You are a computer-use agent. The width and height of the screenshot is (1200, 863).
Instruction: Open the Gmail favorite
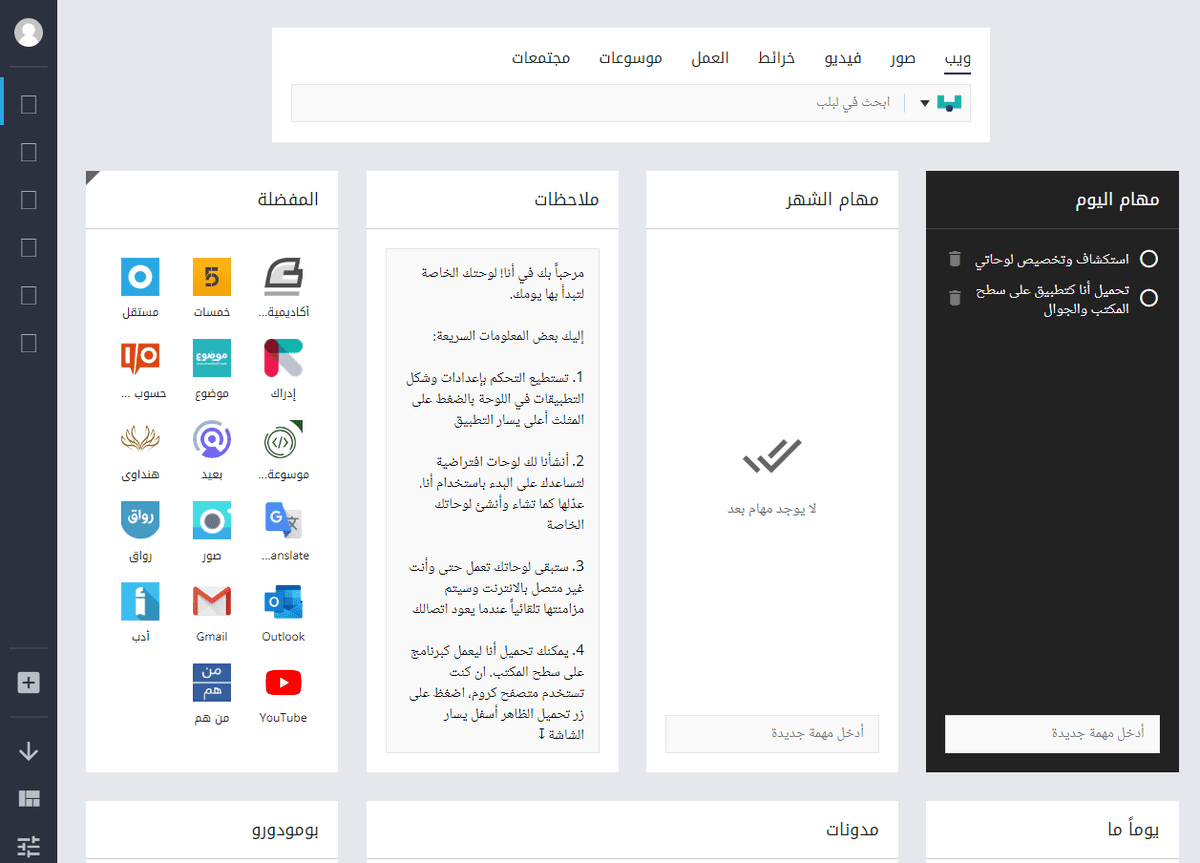point(212,601)
